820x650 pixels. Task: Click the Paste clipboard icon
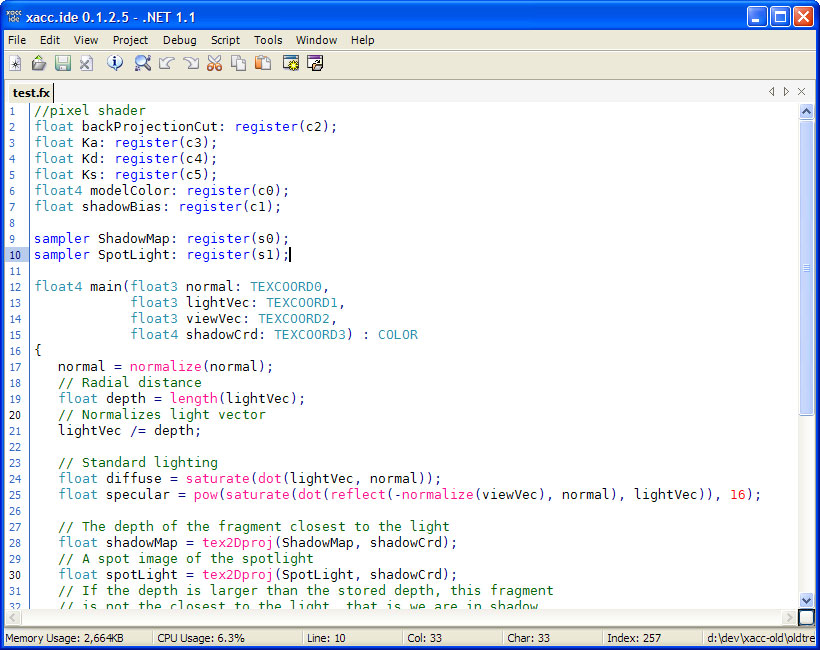coord(262,64)
